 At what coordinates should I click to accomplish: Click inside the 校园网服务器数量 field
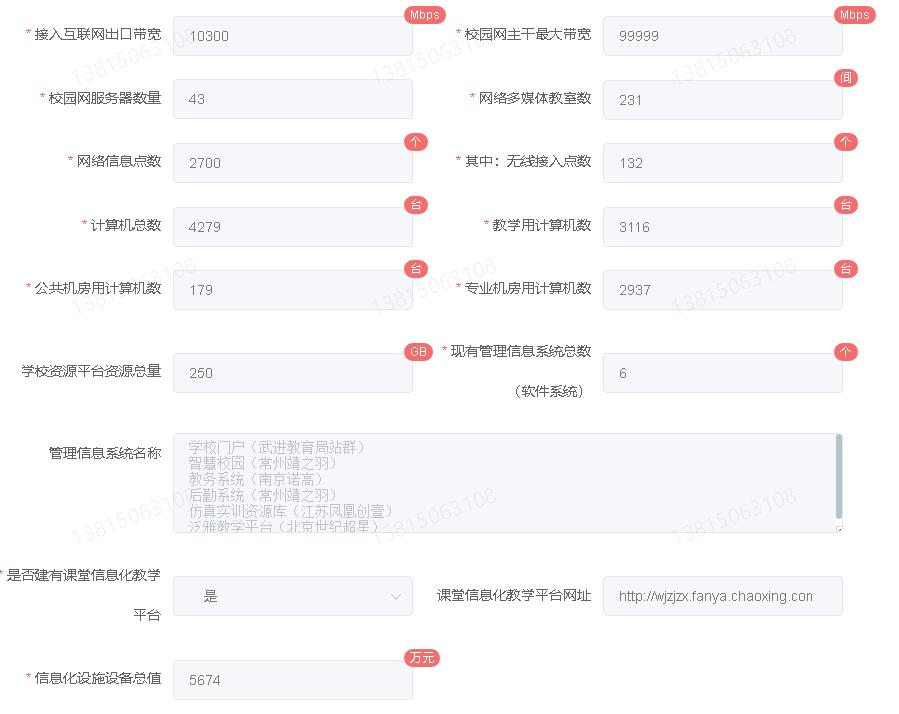tap(293, 99)
